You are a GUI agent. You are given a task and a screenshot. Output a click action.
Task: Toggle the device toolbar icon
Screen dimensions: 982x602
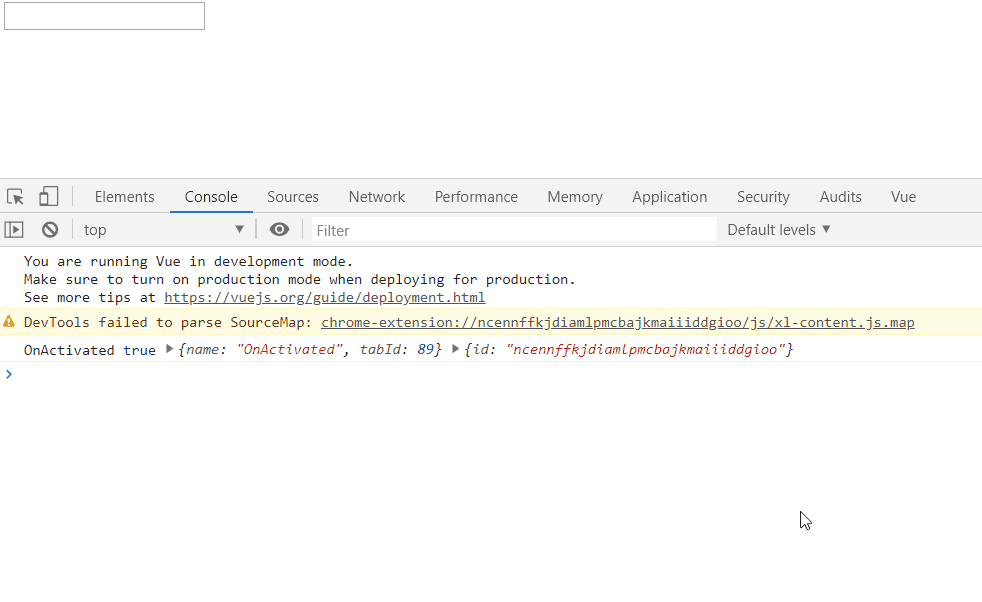point(49,197)
